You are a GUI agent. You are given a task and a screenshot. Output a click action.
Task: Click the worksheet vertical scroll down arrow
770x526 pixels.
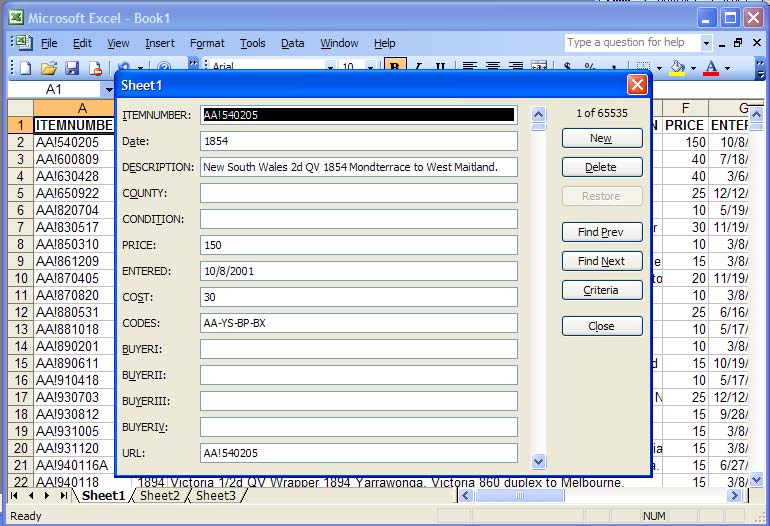[x=757, y=478]
